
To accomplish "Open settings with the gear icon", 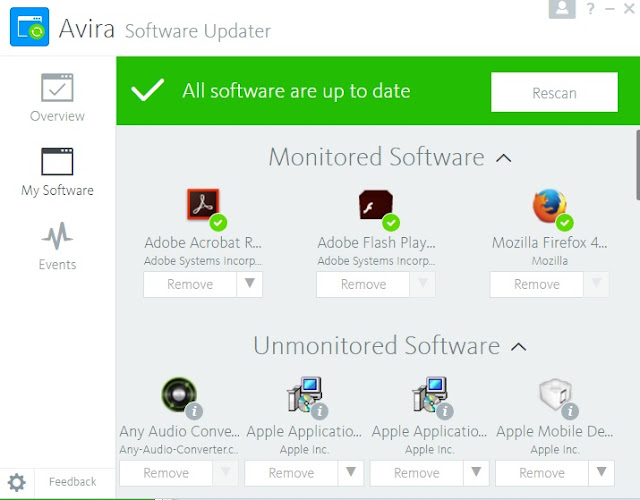I will click(x=17, y=483).
